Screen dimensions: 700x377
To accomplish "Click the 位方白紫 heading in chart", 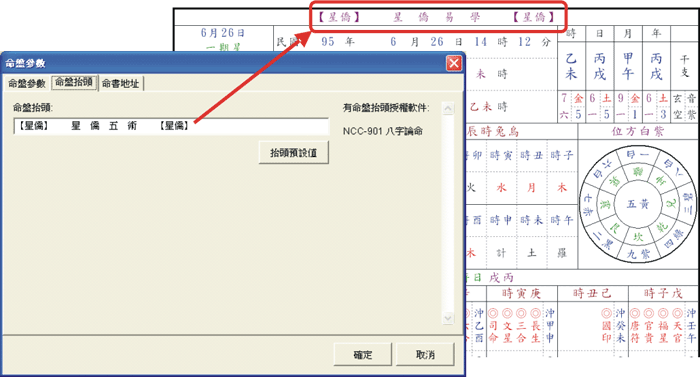I will pyautogui.click(x=638, y=131).
